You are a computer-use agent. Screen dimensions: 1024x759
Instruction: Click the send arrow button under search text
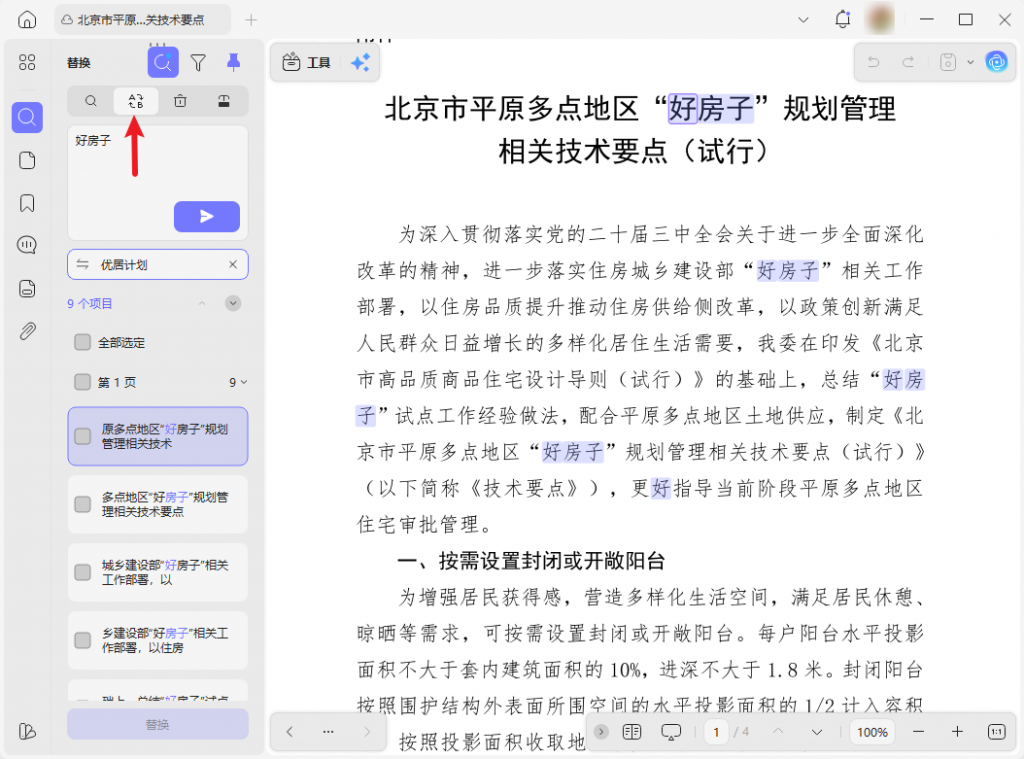point(207,216)
